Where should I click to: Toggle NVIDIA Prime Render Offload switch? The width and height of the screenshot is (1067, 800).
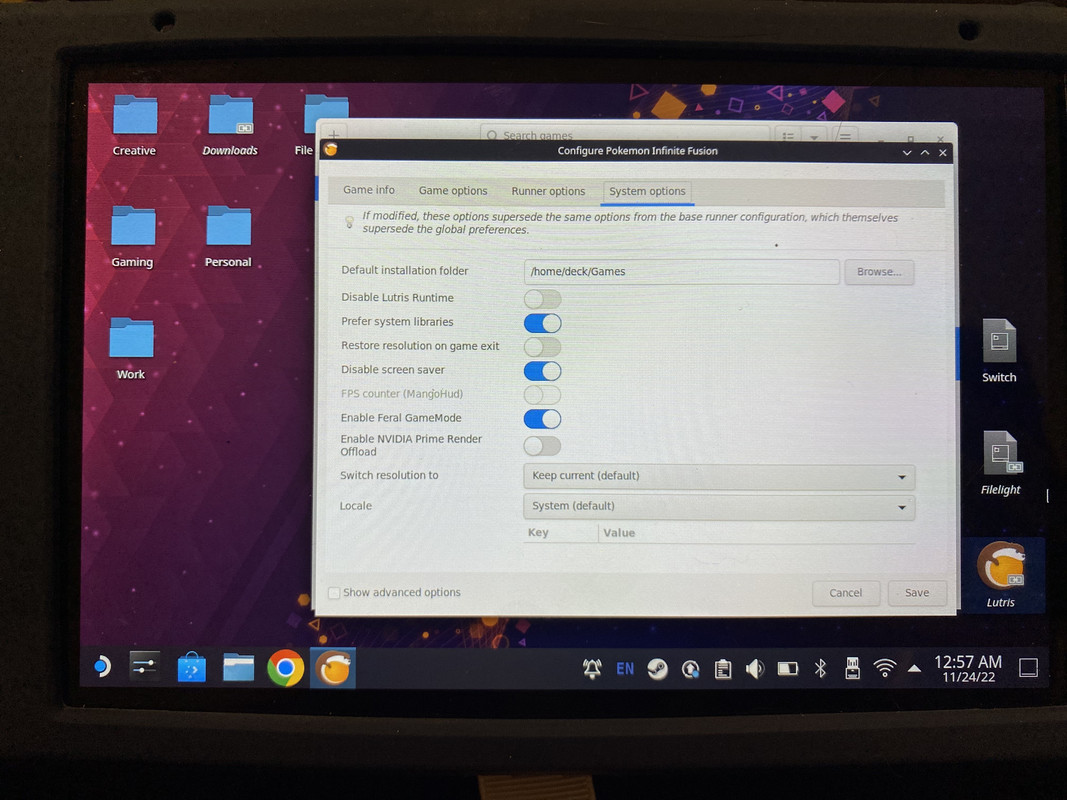[542, 446]
